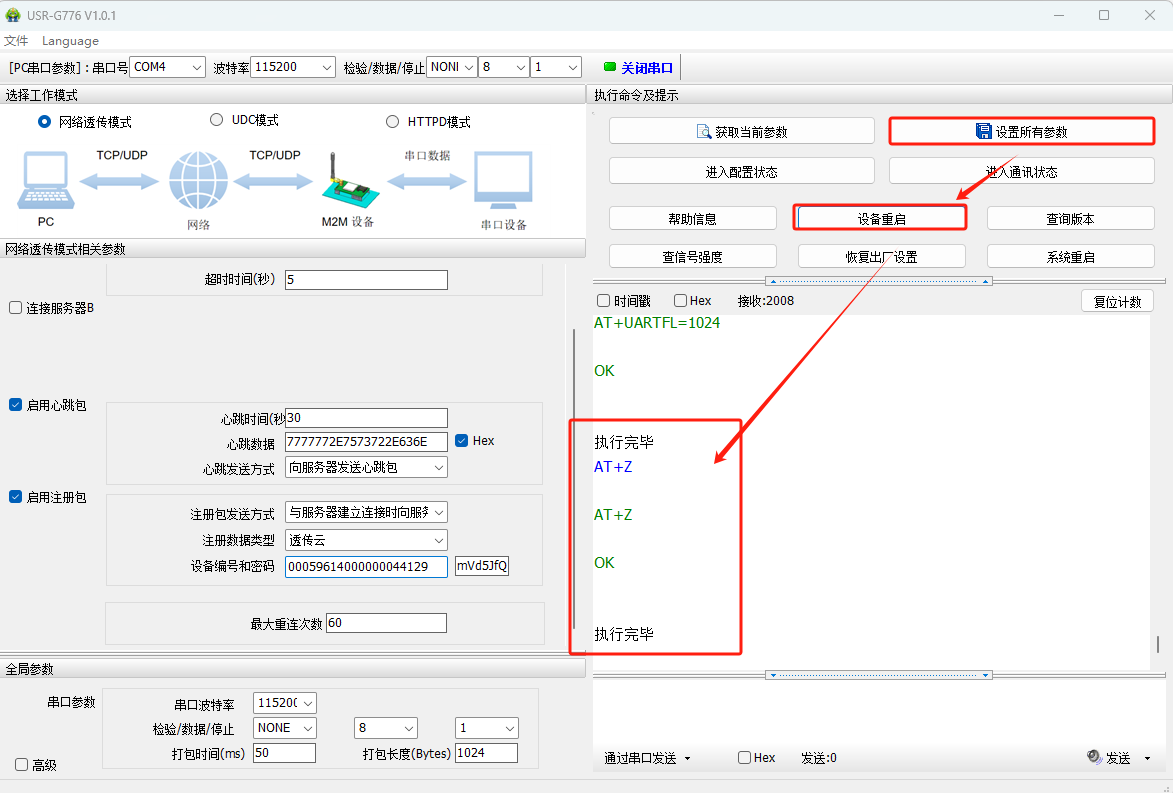
Task: Click the network globe icon
Action: click(x=198, y=181)
